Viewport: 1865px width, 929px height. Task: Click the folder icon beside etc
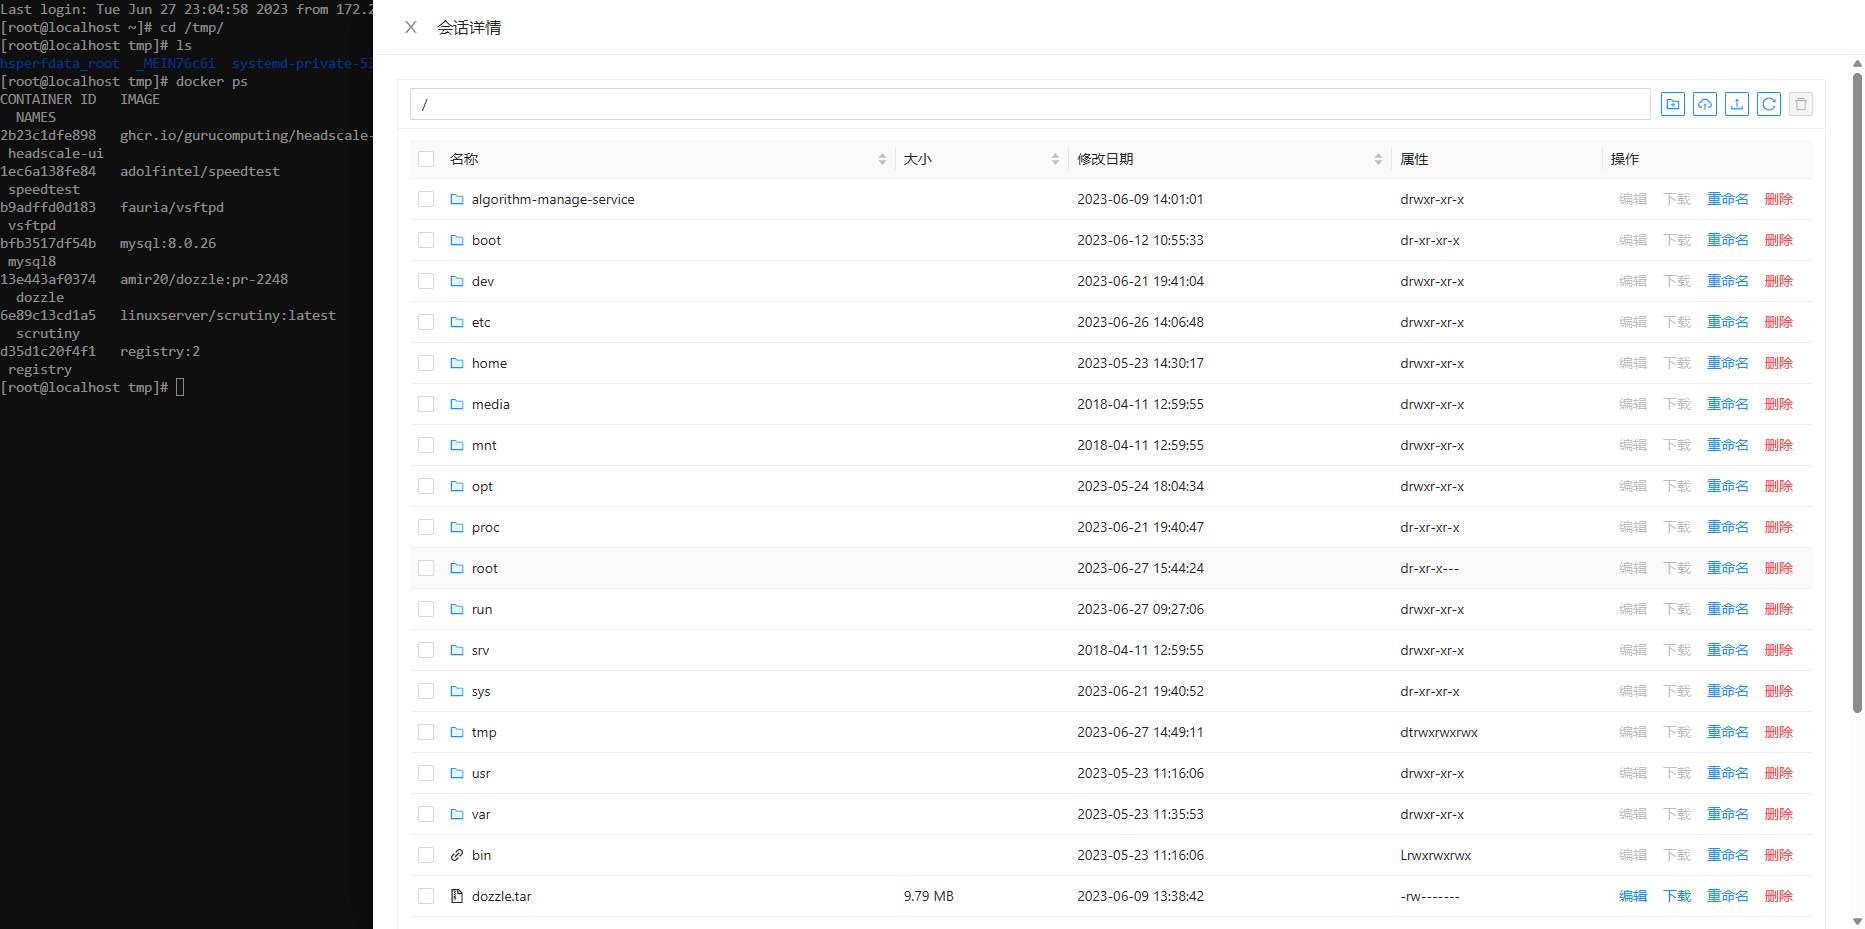coord(457,322)
